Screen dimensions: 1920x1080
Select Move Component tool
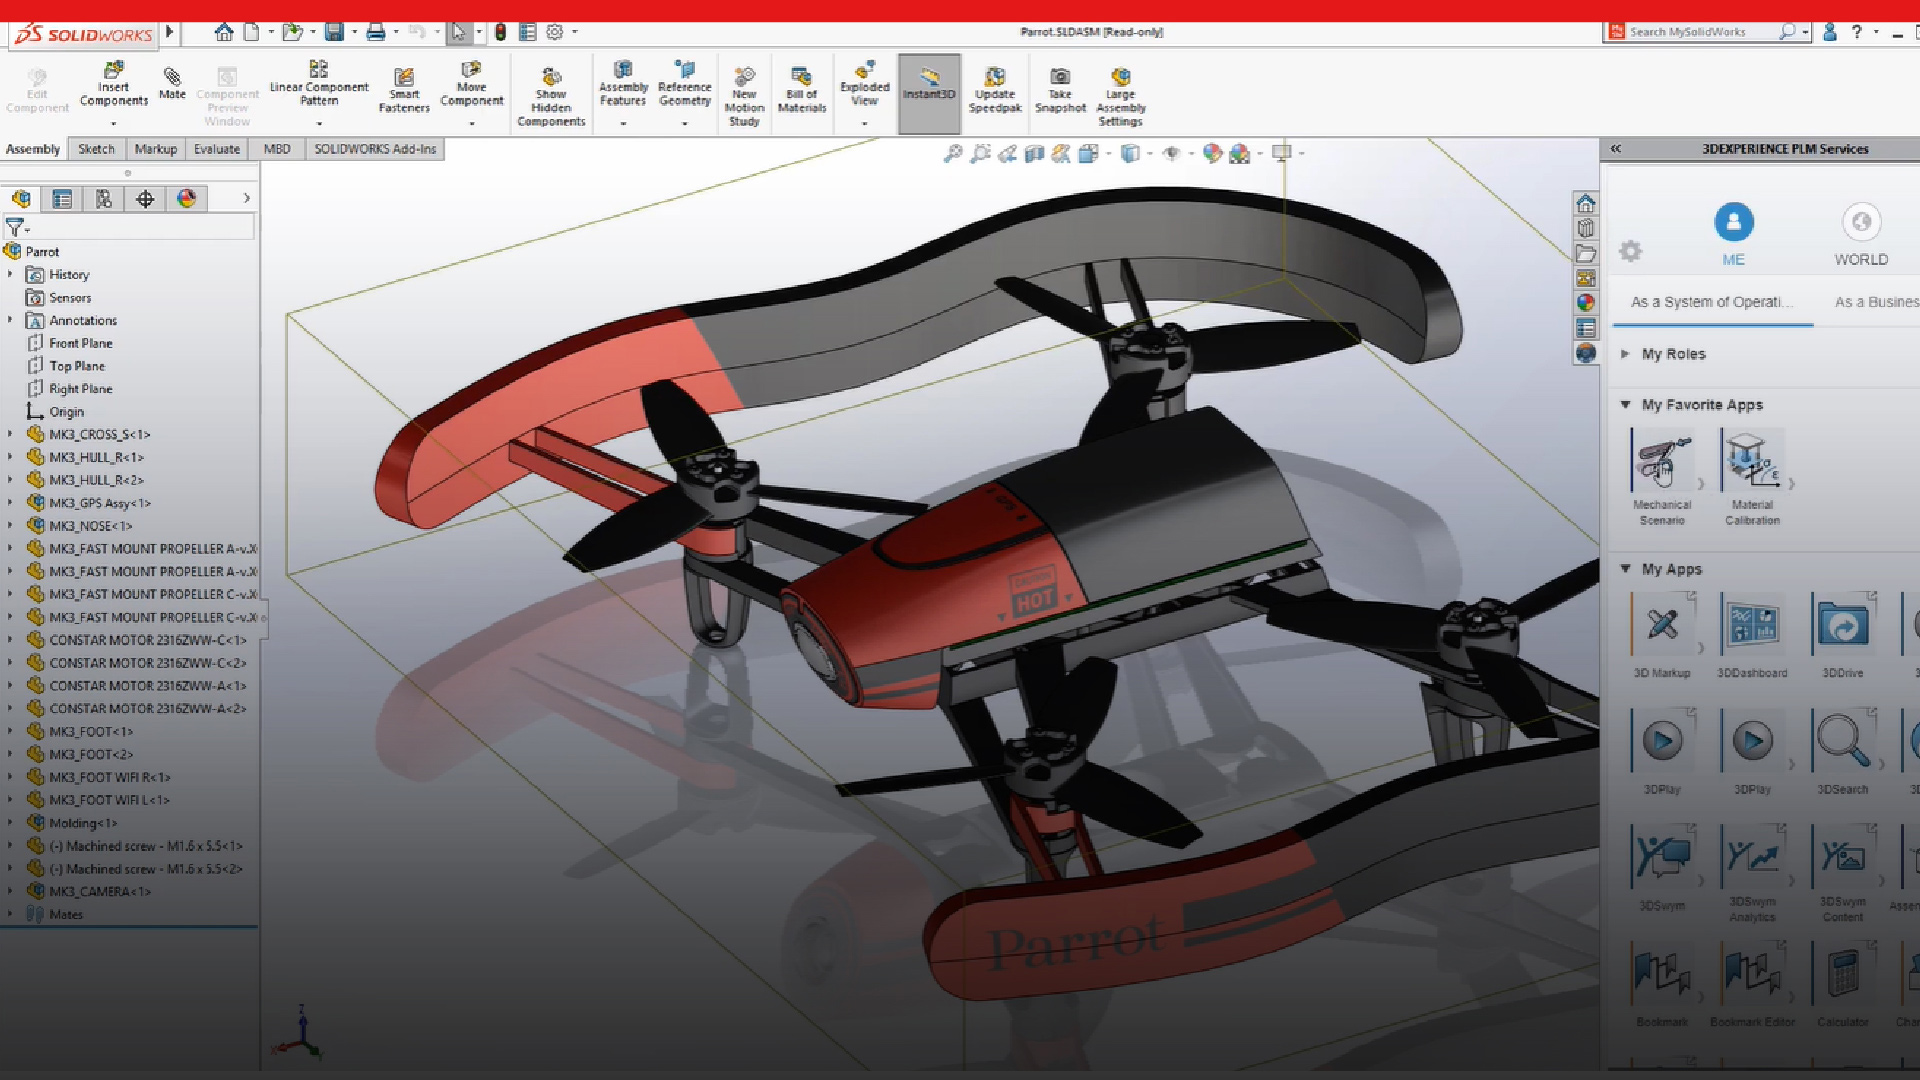(x=471, y=84)
